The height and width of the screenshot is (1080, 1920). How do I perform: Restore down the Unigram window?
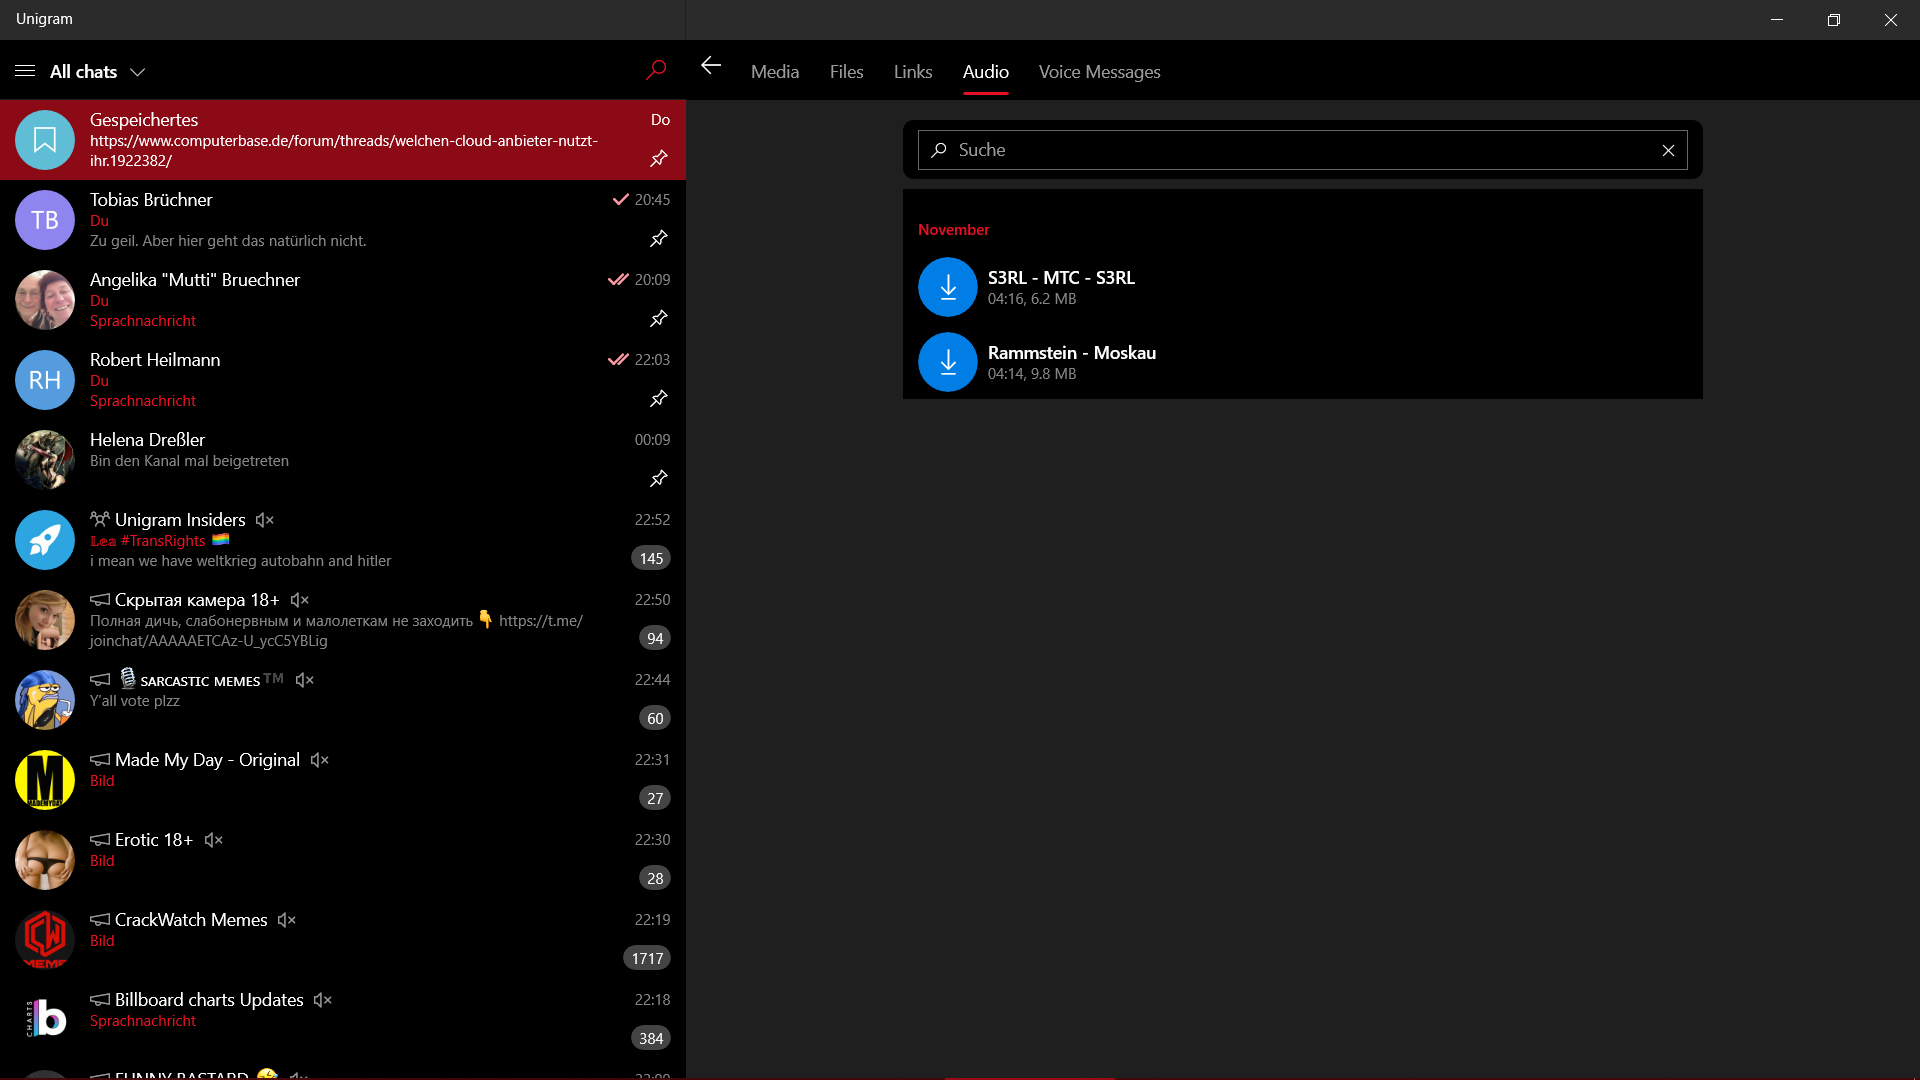(1834, 20)
